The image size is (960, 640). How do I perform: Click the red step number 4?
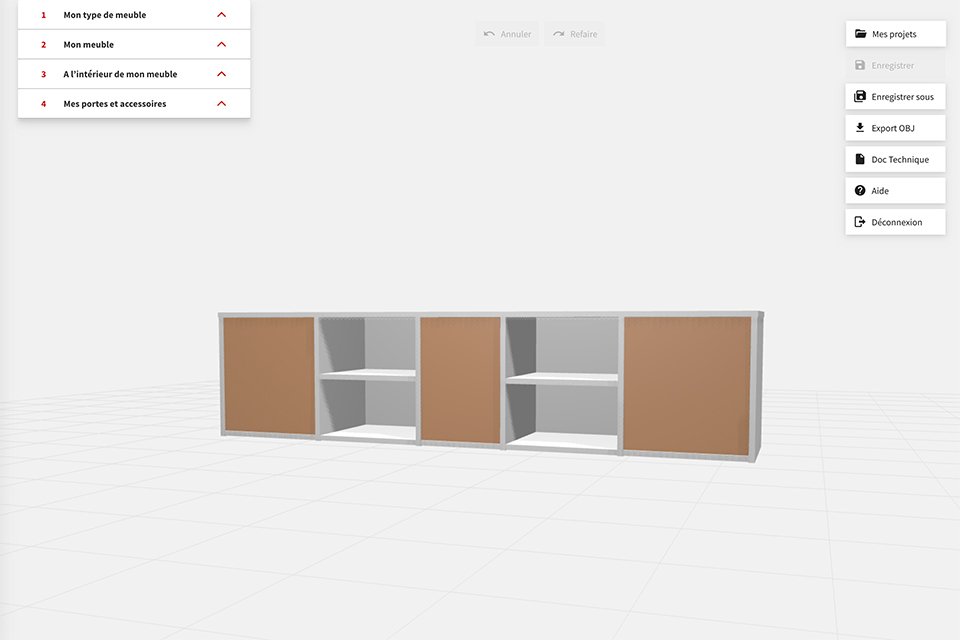point(43,104)
